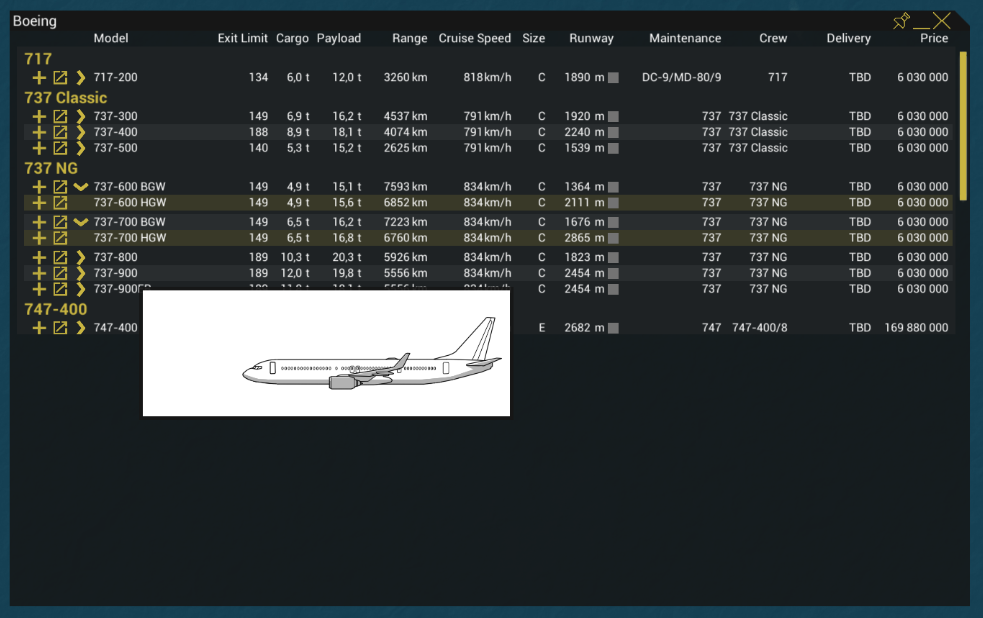Open details icon for 717-200
Screen dimensions: 983x618
(x=60, y=78)
